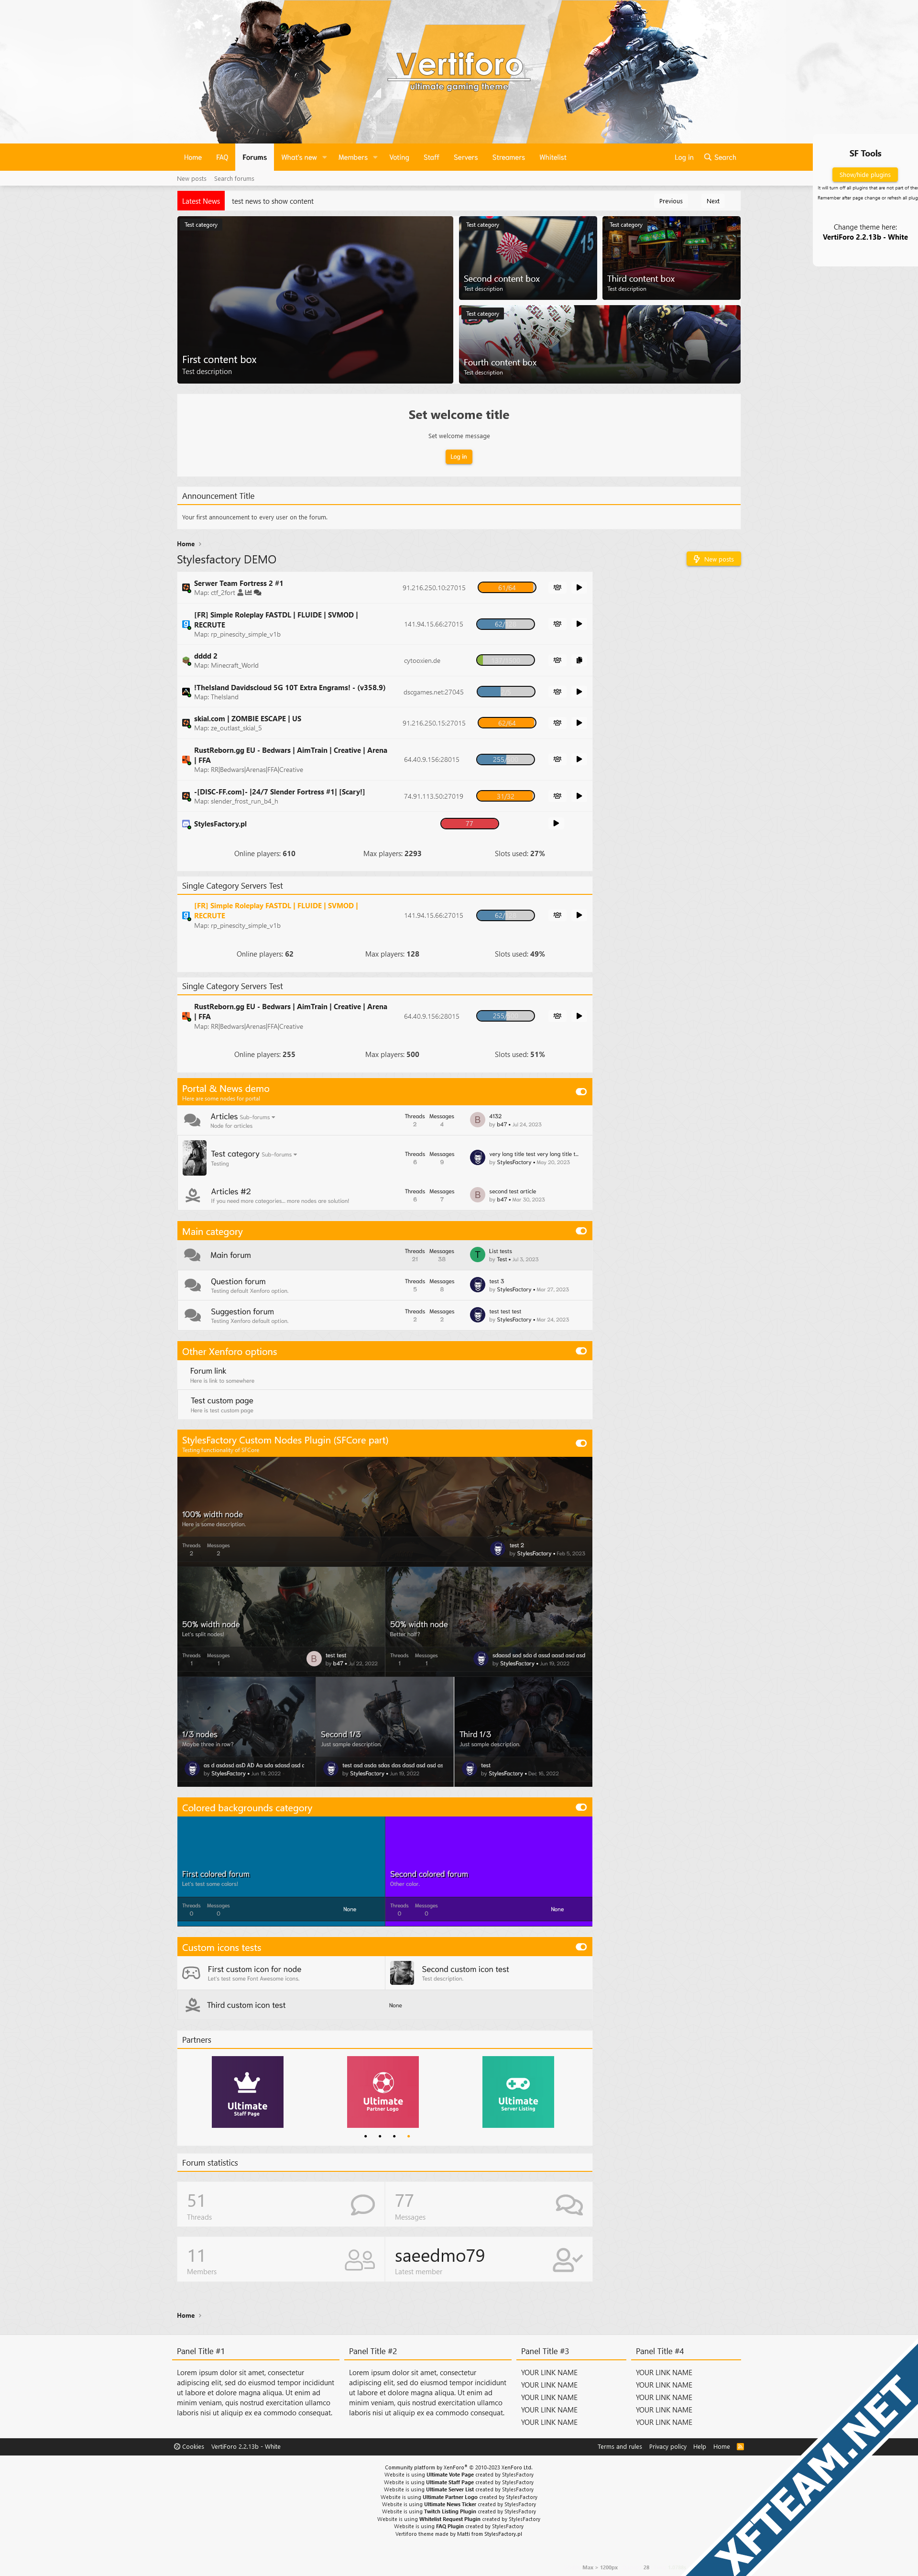Click the red 77 bar for StylesFactory.pl
The width and height of the screenshot is (918, 2576).
tap(470, 824)
